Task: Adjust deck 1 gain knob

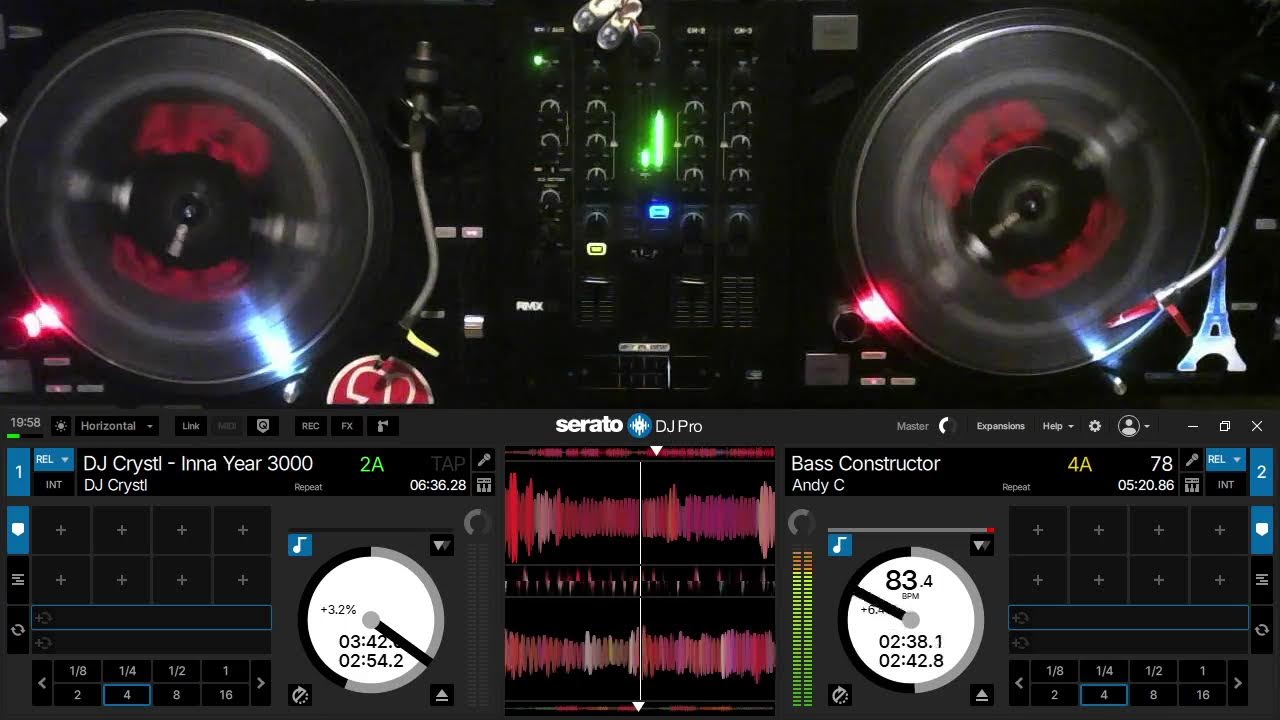Action: 478,523
